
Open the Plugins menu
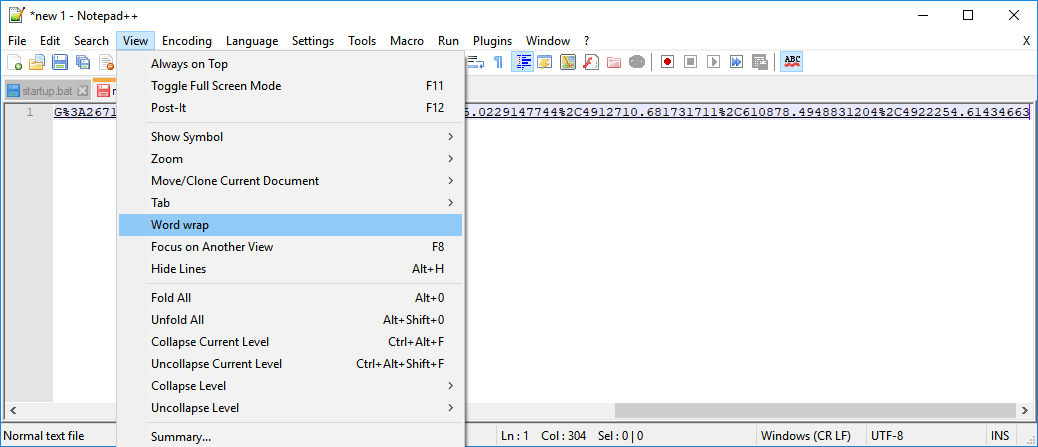(493, 41)
